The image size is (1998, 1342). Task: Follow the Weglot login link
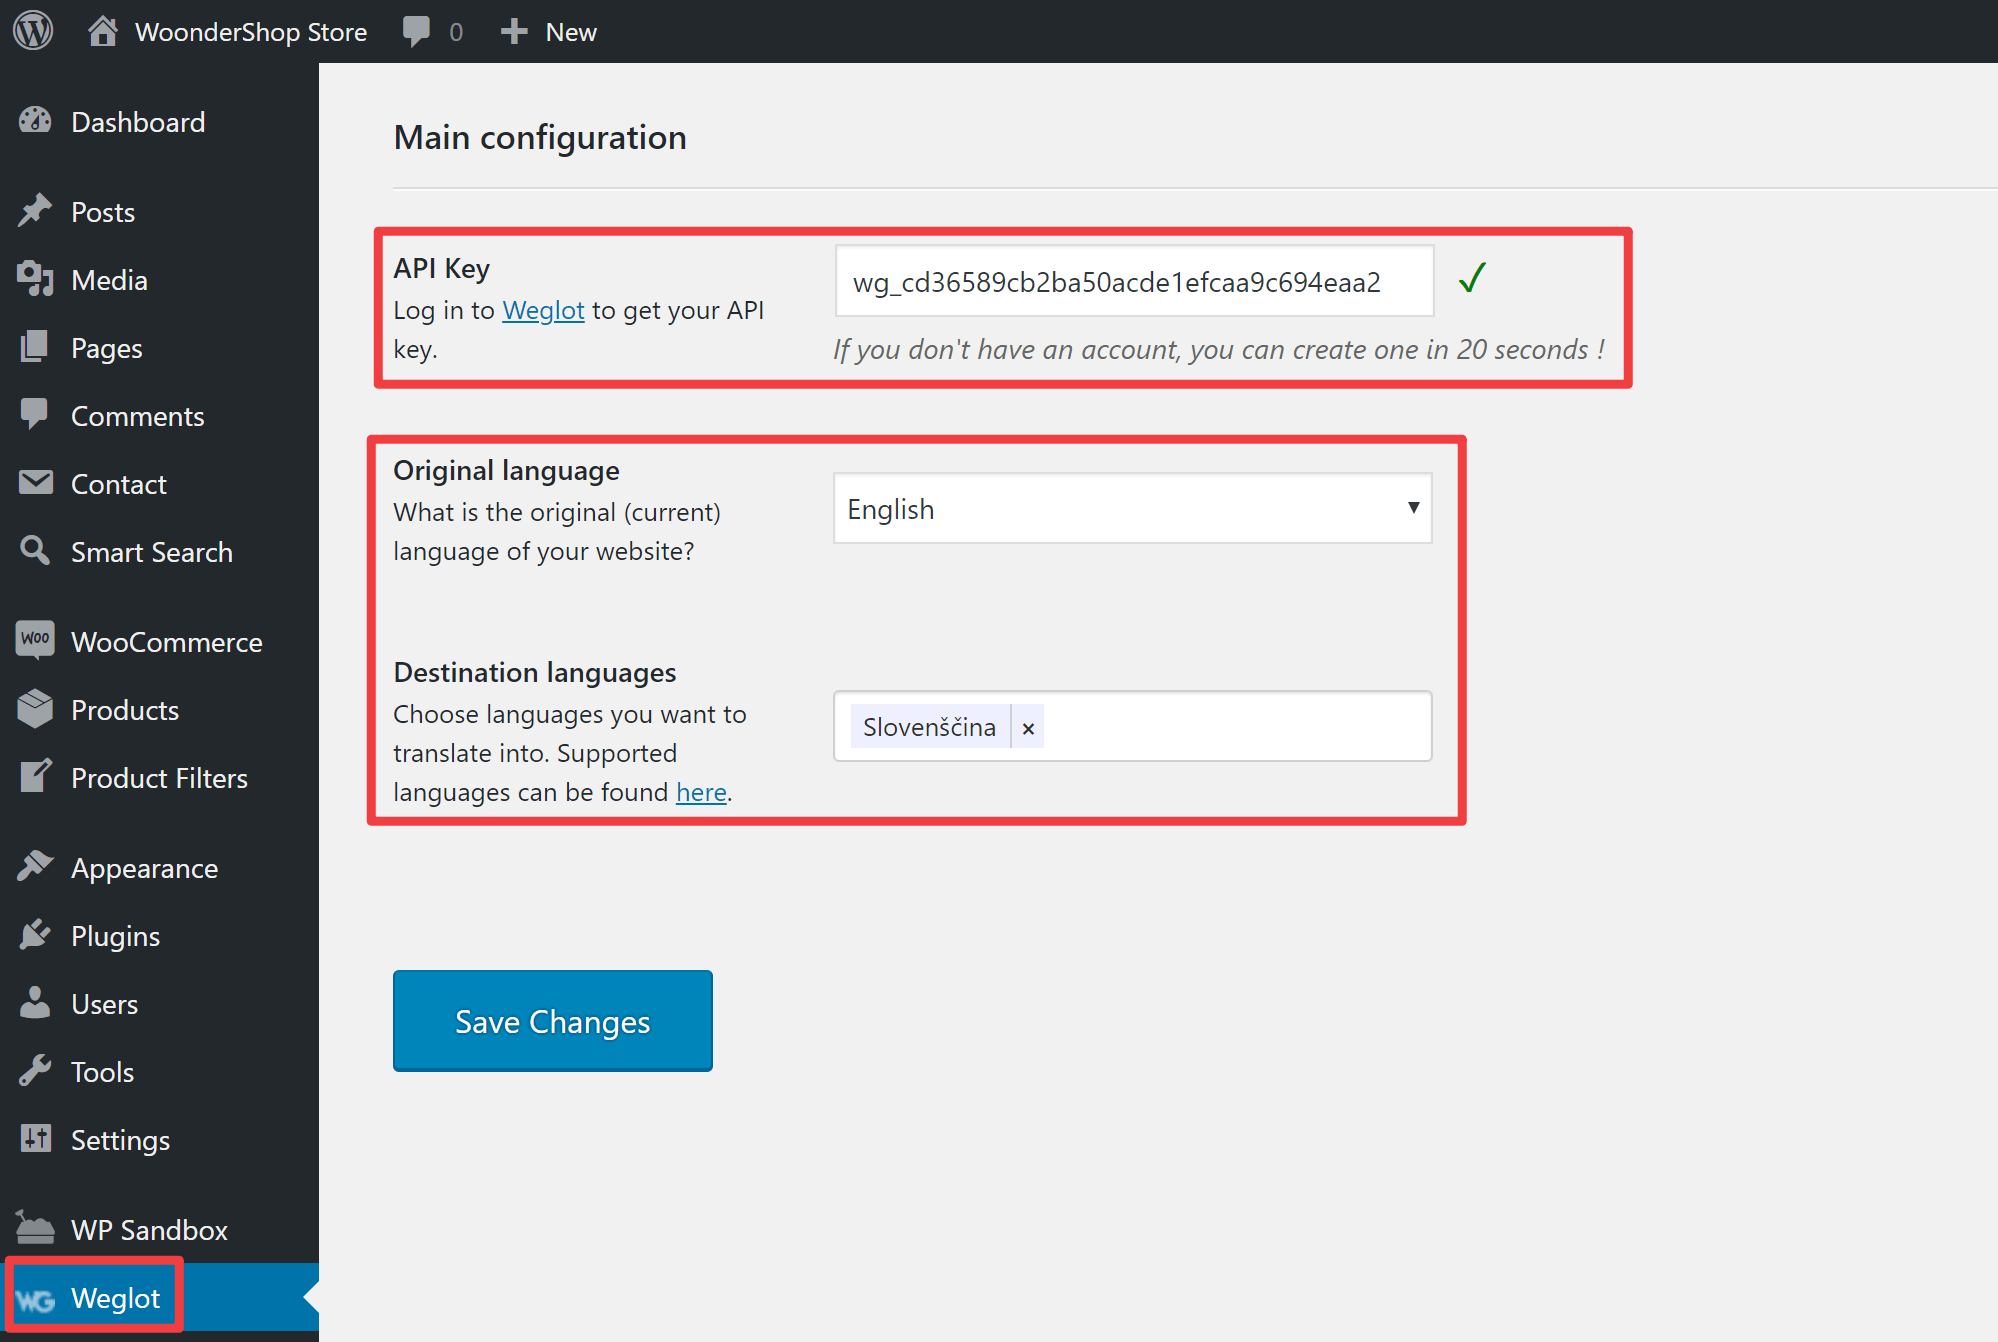pos(543,310)
